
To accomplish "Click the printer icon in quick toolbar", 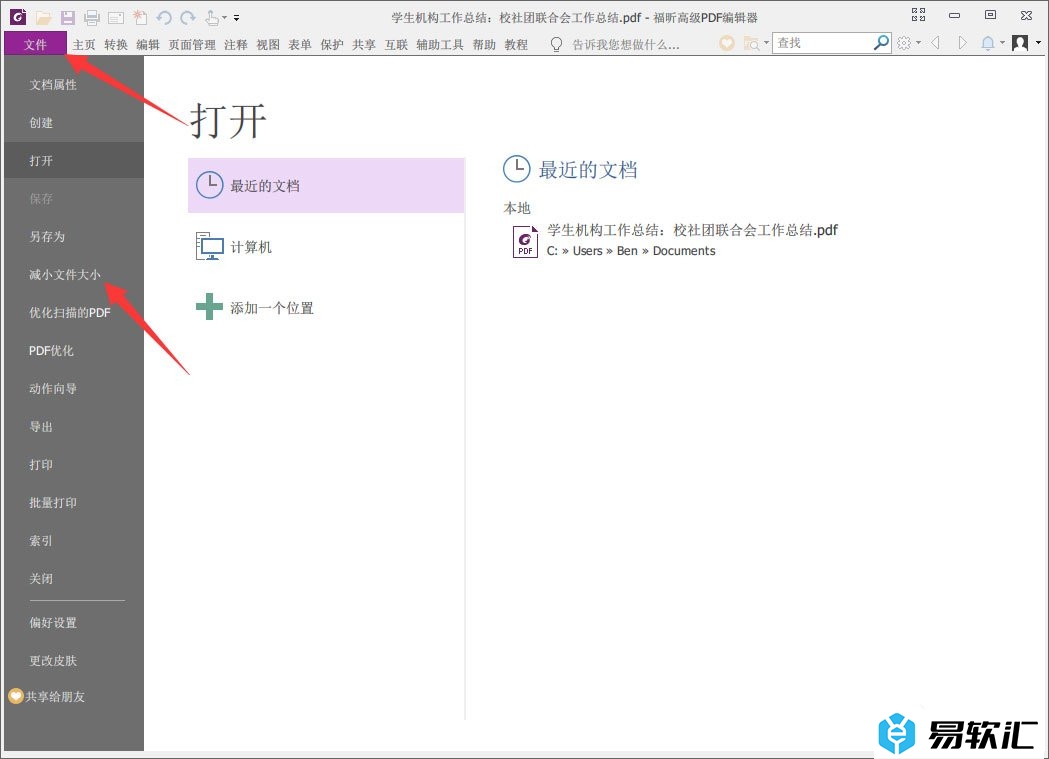I will tap(92, 17).
